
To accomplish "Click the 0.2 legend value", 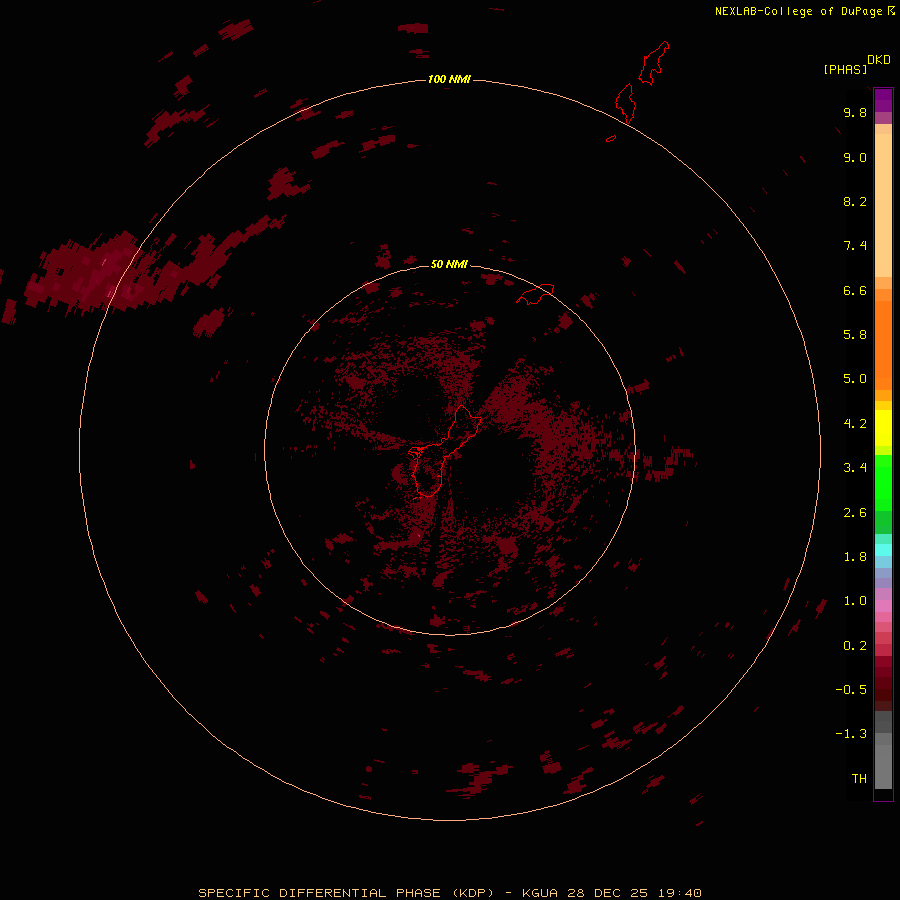I will click(855, 646).
